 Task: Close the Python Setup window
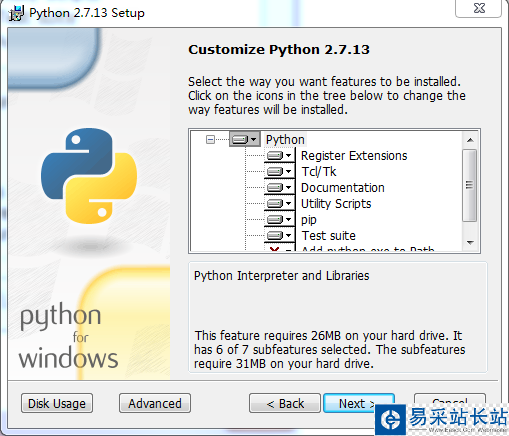coord(479,8)
